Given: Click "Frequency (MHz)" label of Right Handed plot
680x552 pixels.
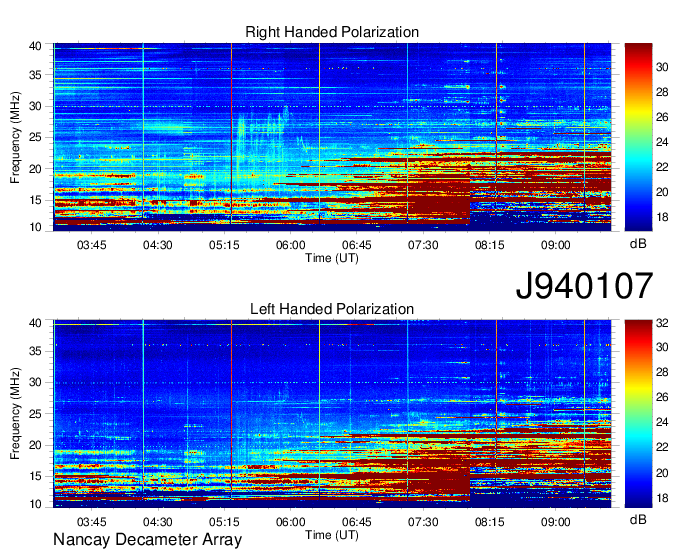Looking at the screenshot, I should [x=15, y=137].
